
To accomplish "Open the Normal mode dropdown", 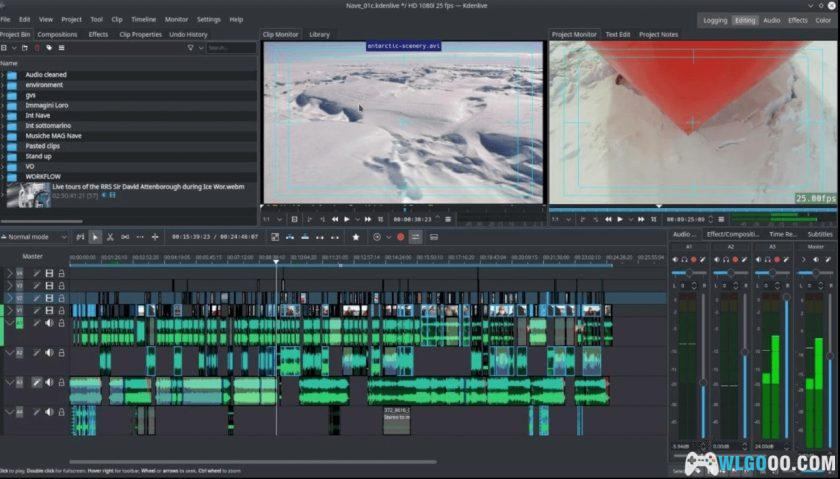I will (35, 237).
